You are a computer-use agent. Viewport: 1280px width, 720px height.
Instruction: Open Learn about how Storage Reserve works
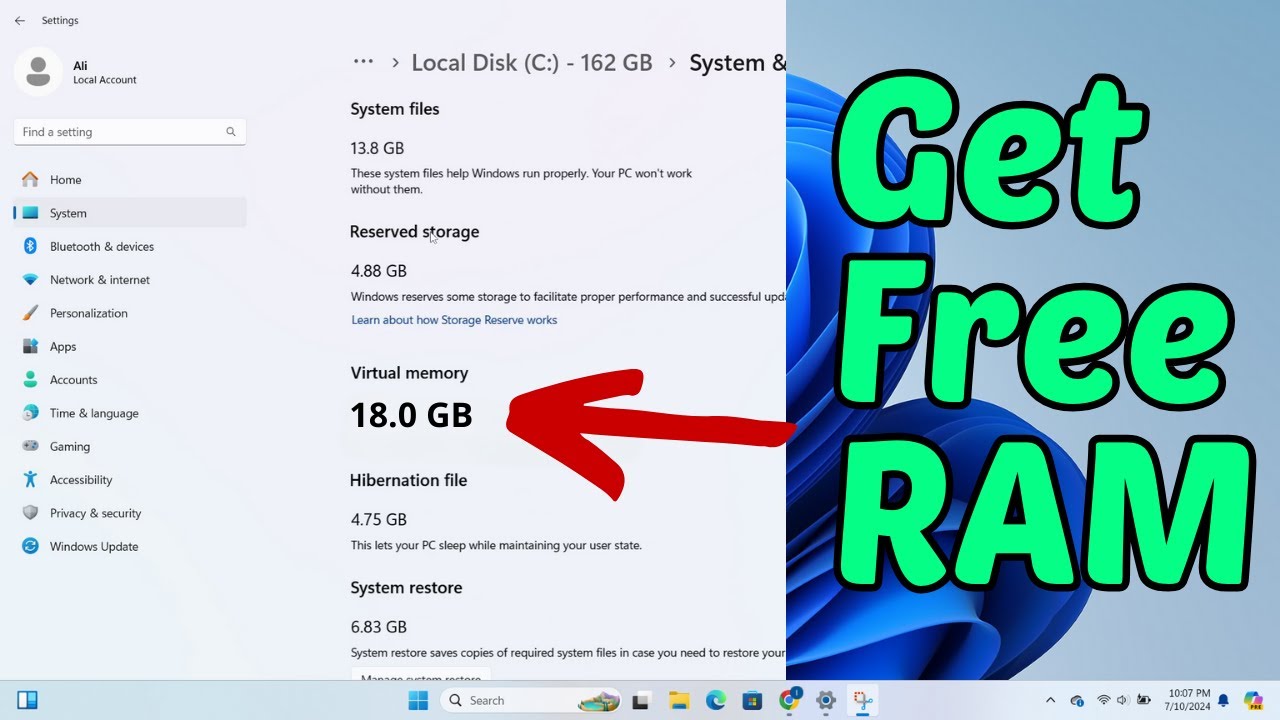(x=454, y=320)
